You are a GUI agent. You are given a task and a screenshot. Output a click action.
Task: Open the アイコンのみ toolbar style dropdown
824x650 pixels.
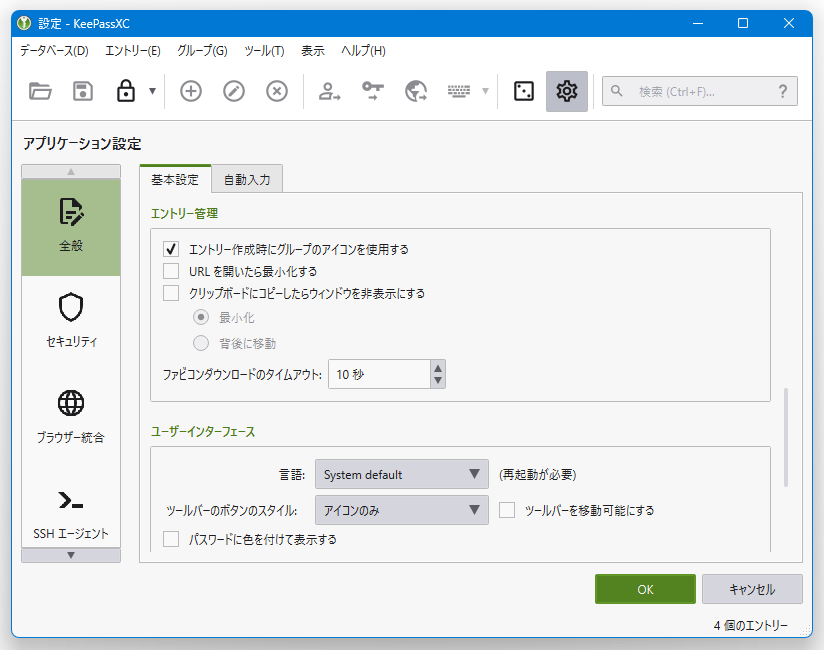click(x=402, y=510)
